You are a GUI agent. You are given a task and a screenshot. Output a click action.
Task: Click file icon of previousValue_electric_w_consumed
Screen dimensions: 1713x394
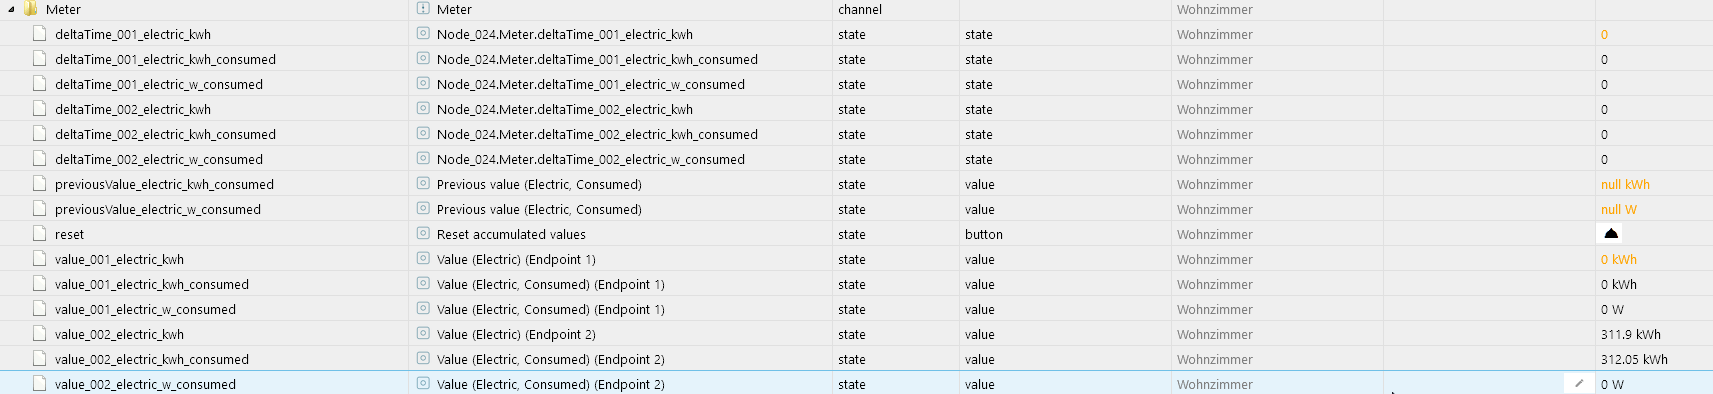pos(40,209)
